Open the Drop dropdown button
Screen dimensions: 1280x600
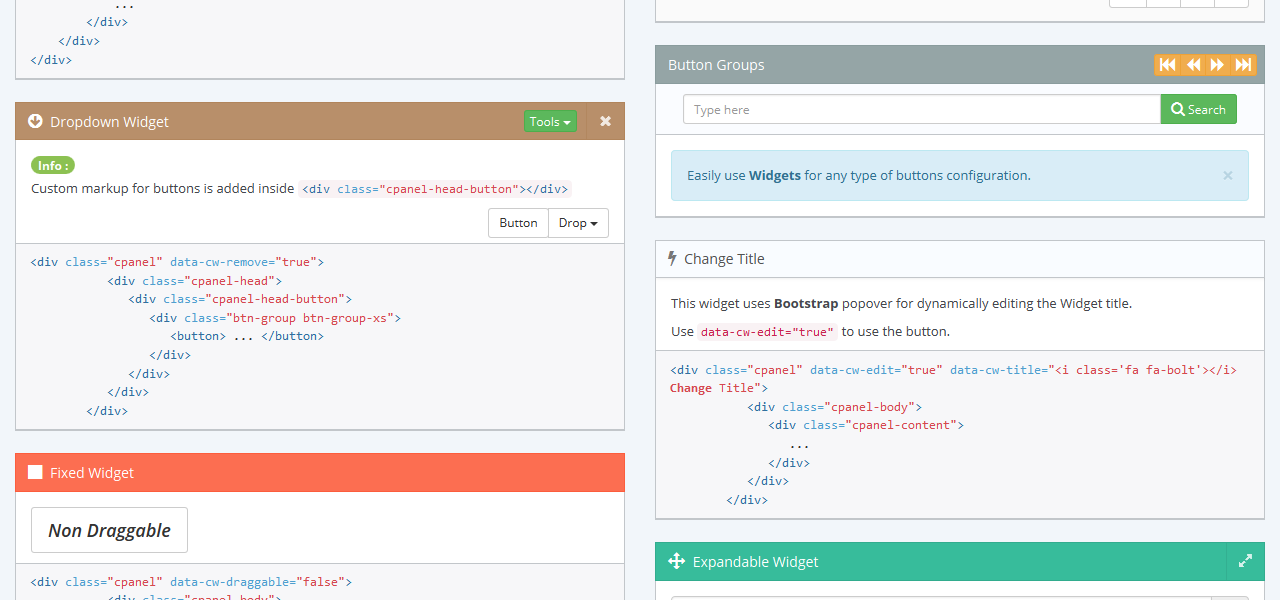pyautogui.click(x=578, y=223)
